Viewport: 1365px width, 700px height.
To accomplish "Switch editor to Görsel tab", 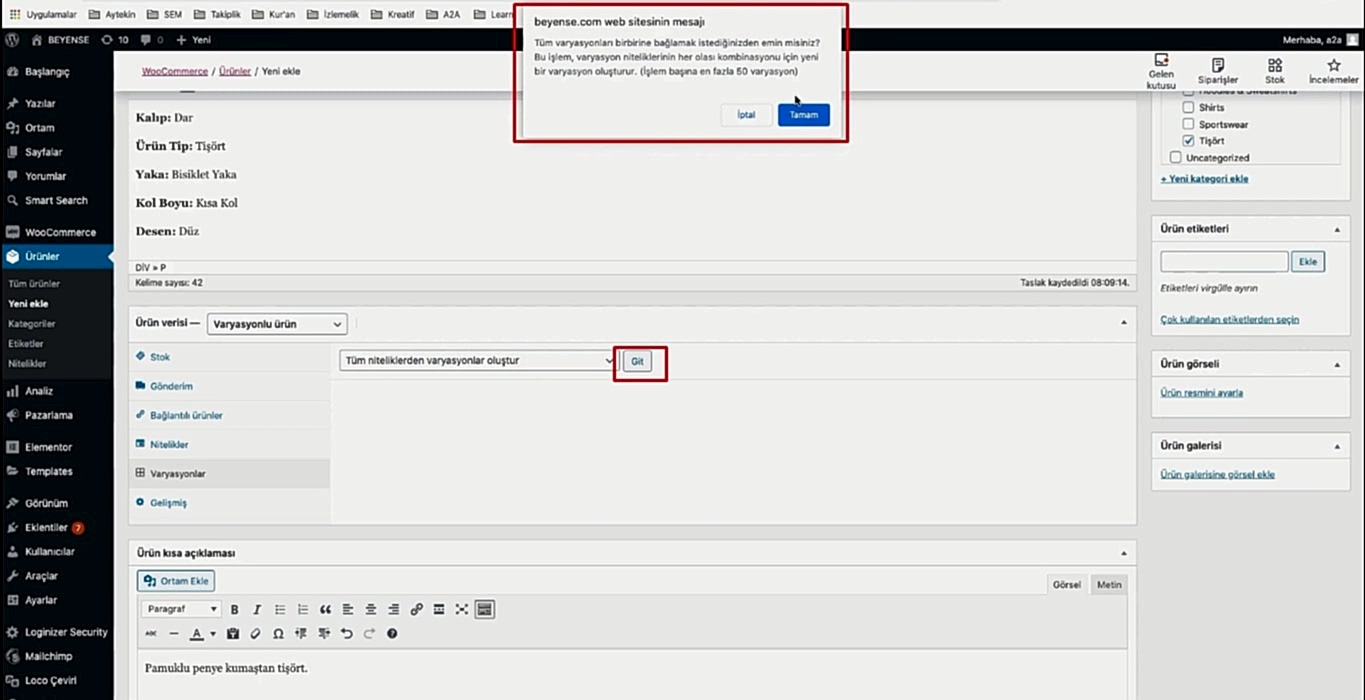I will pos(1067,585).
